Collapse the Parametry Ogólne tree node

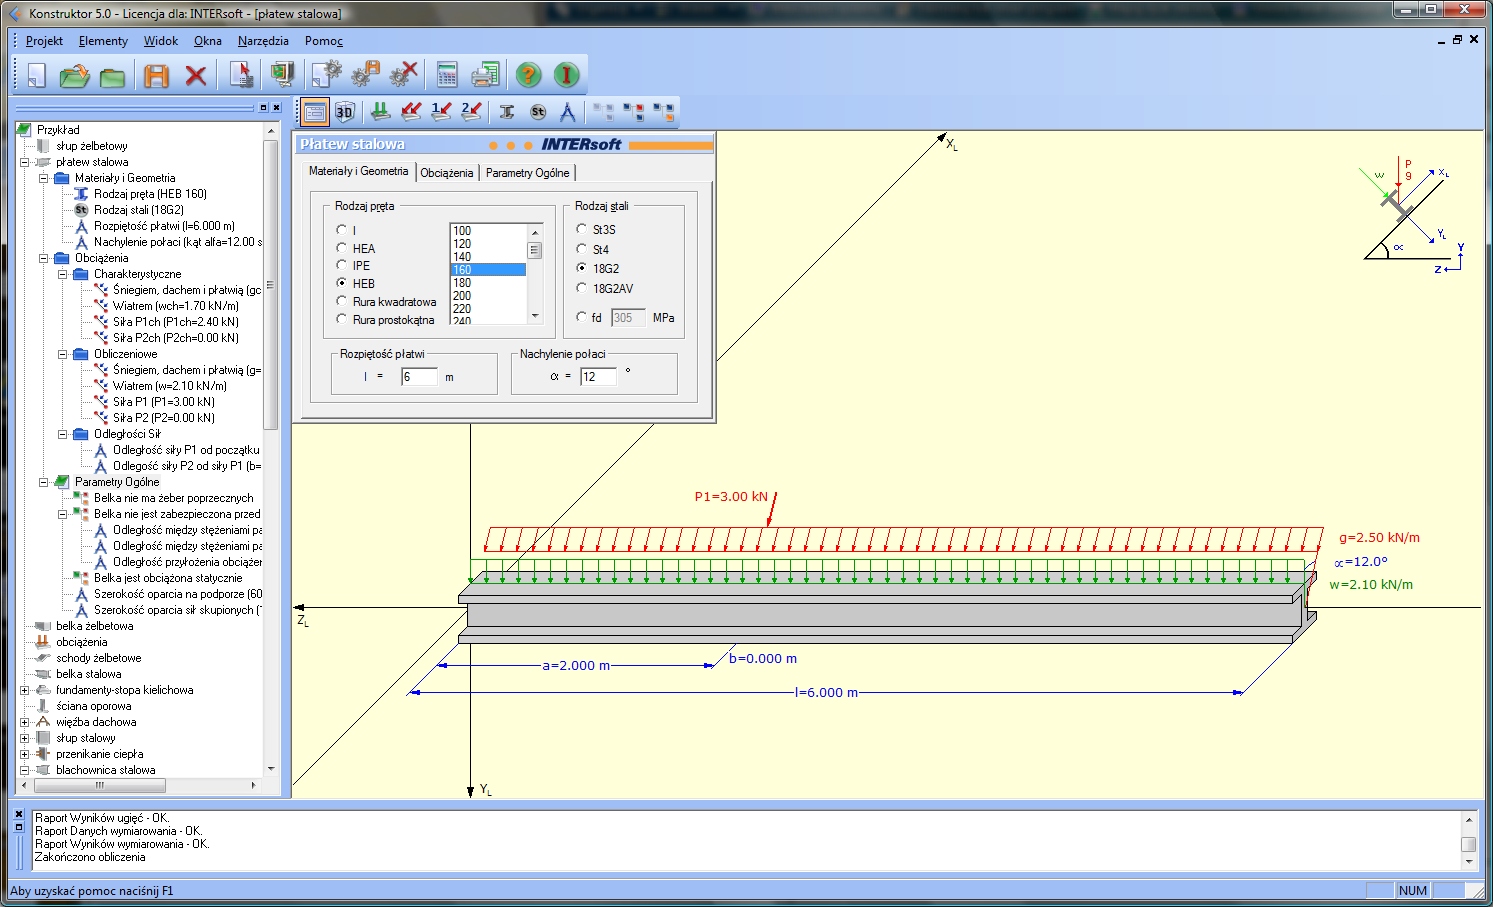pos(44,482)
